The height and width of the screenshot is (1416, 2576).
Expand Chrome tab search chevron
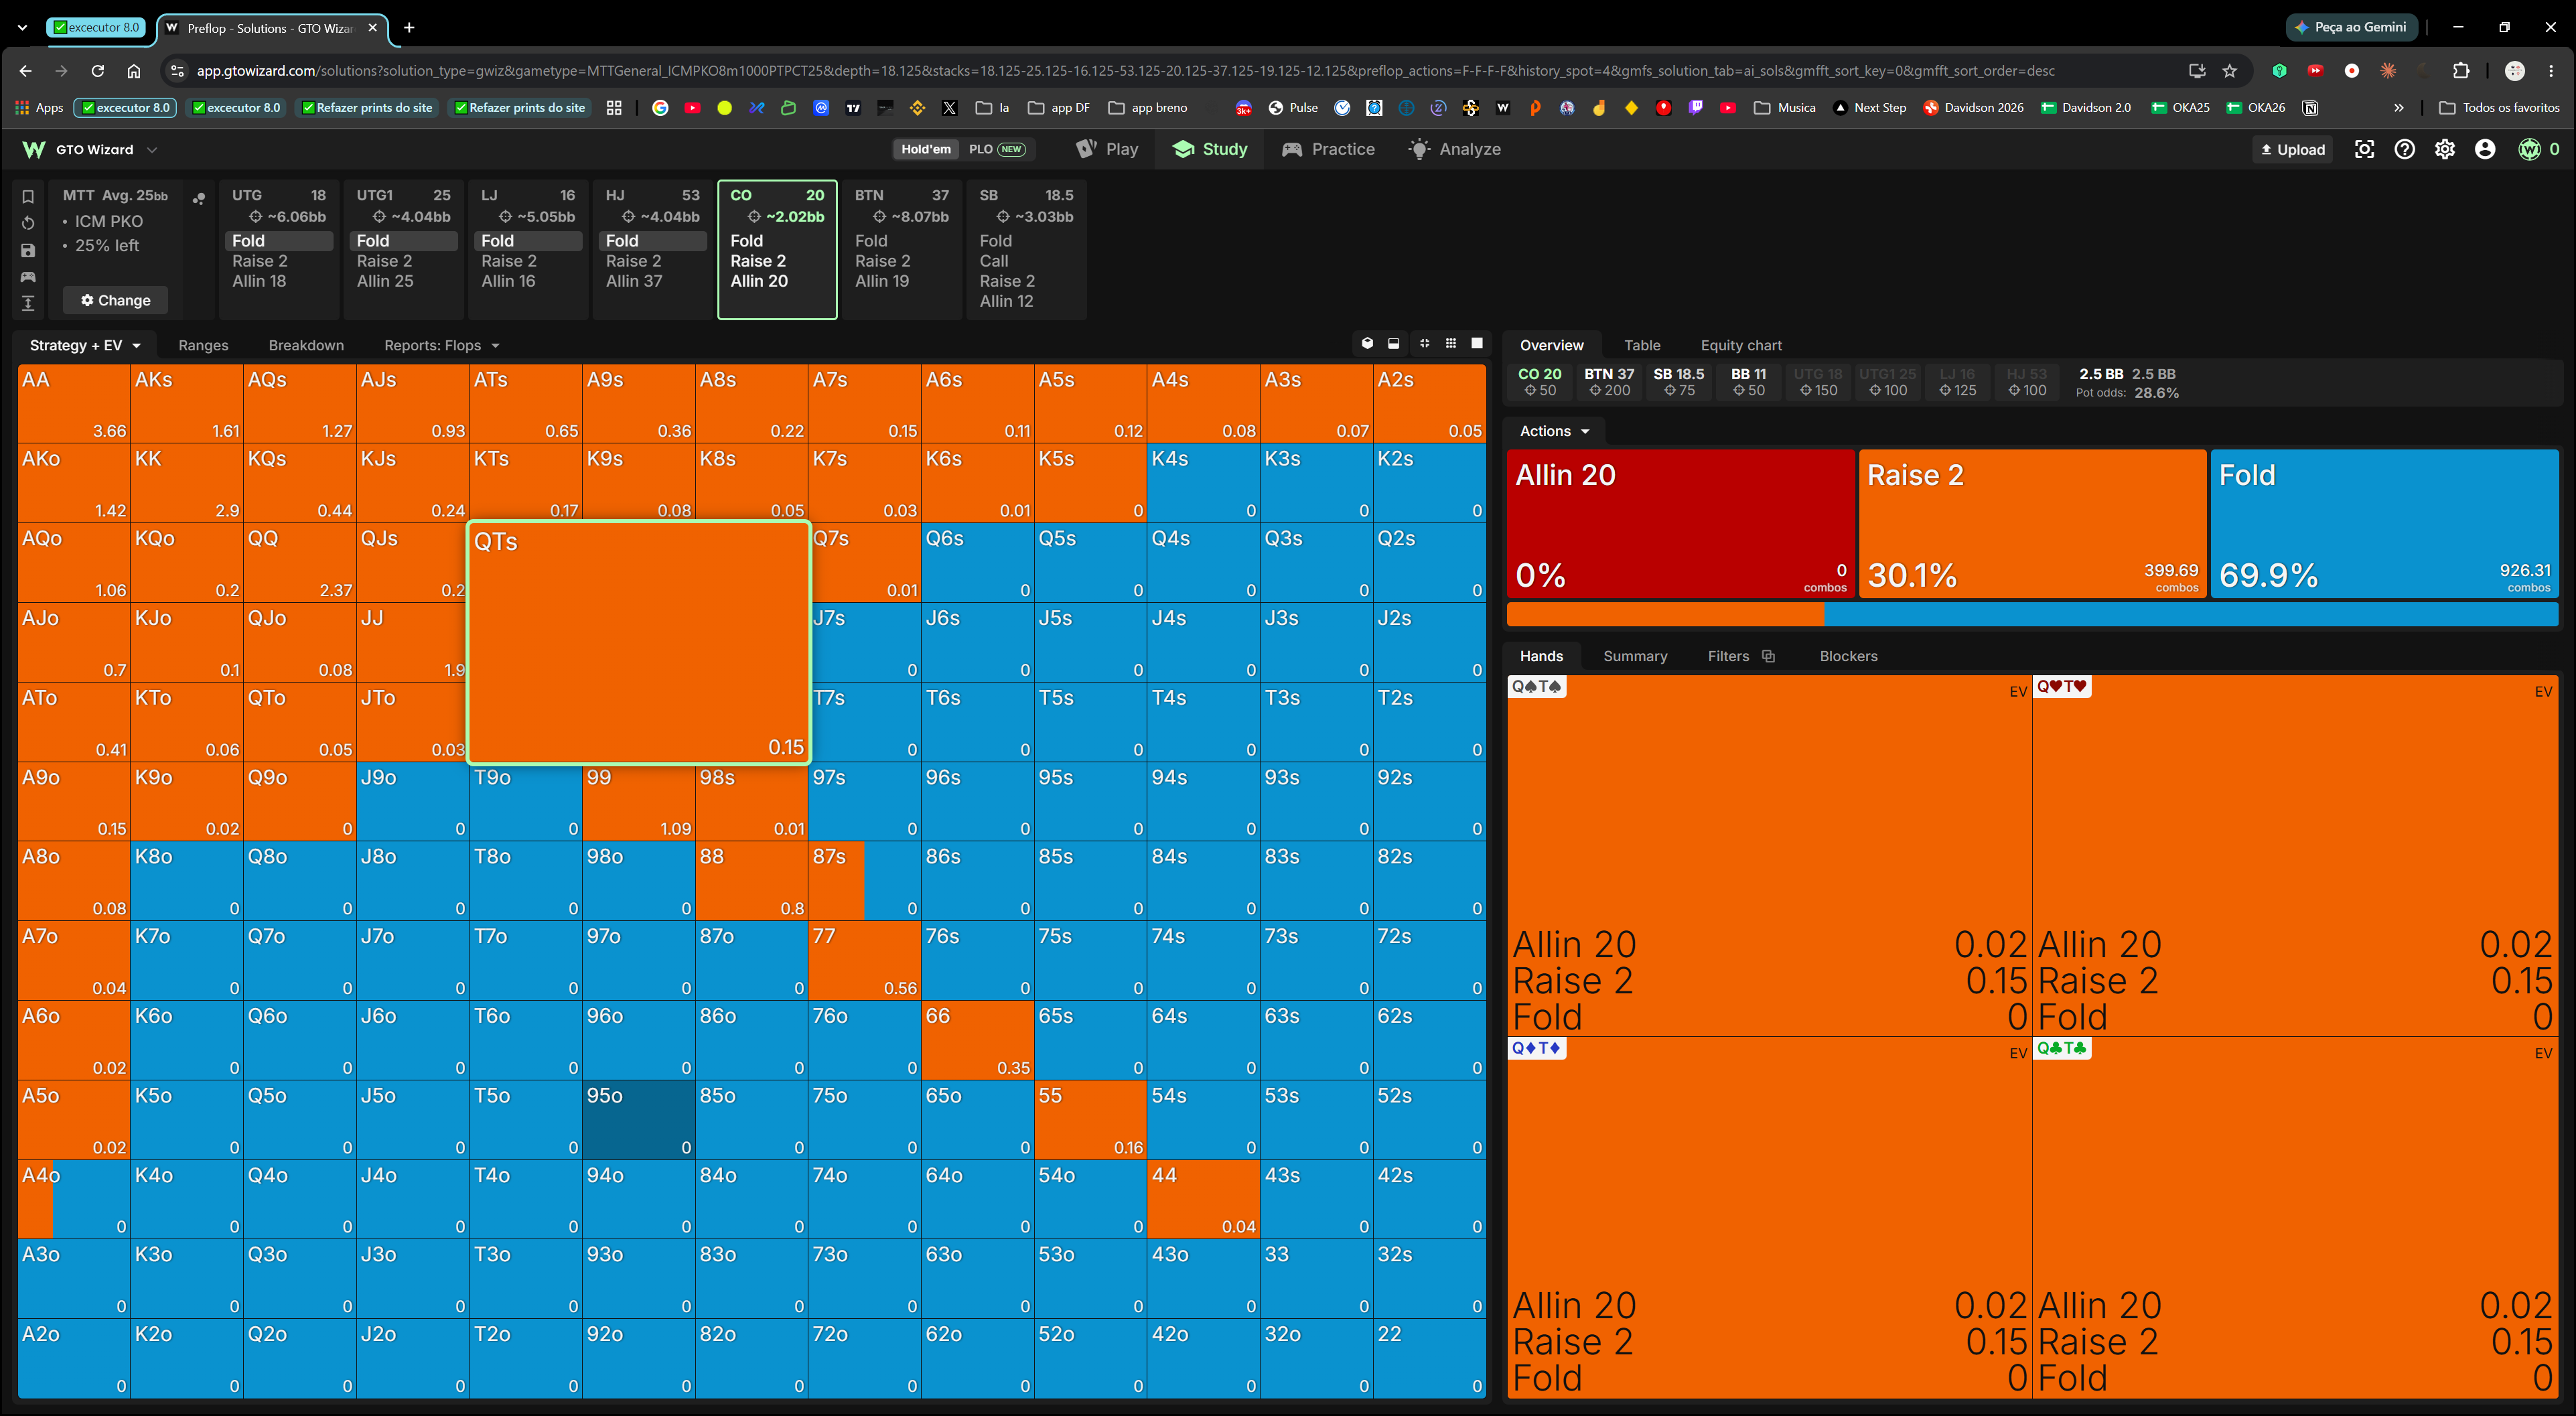click(x=23, y=28)
